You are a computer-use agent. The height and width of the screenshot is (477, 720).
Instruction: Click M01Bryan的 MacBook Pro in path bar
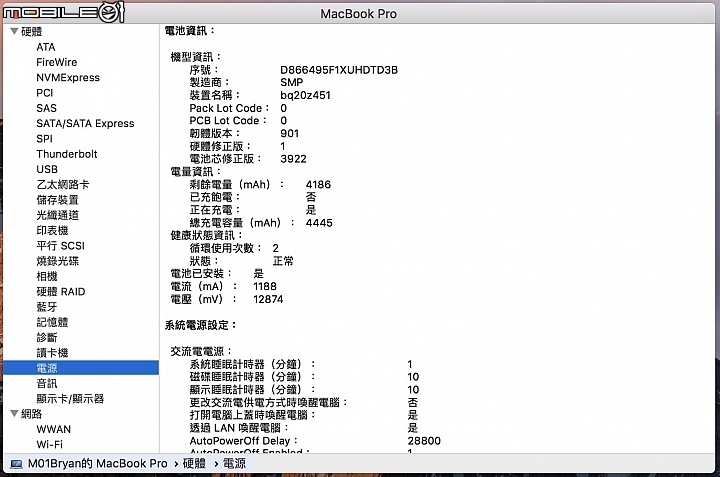[x=97, y=464]
